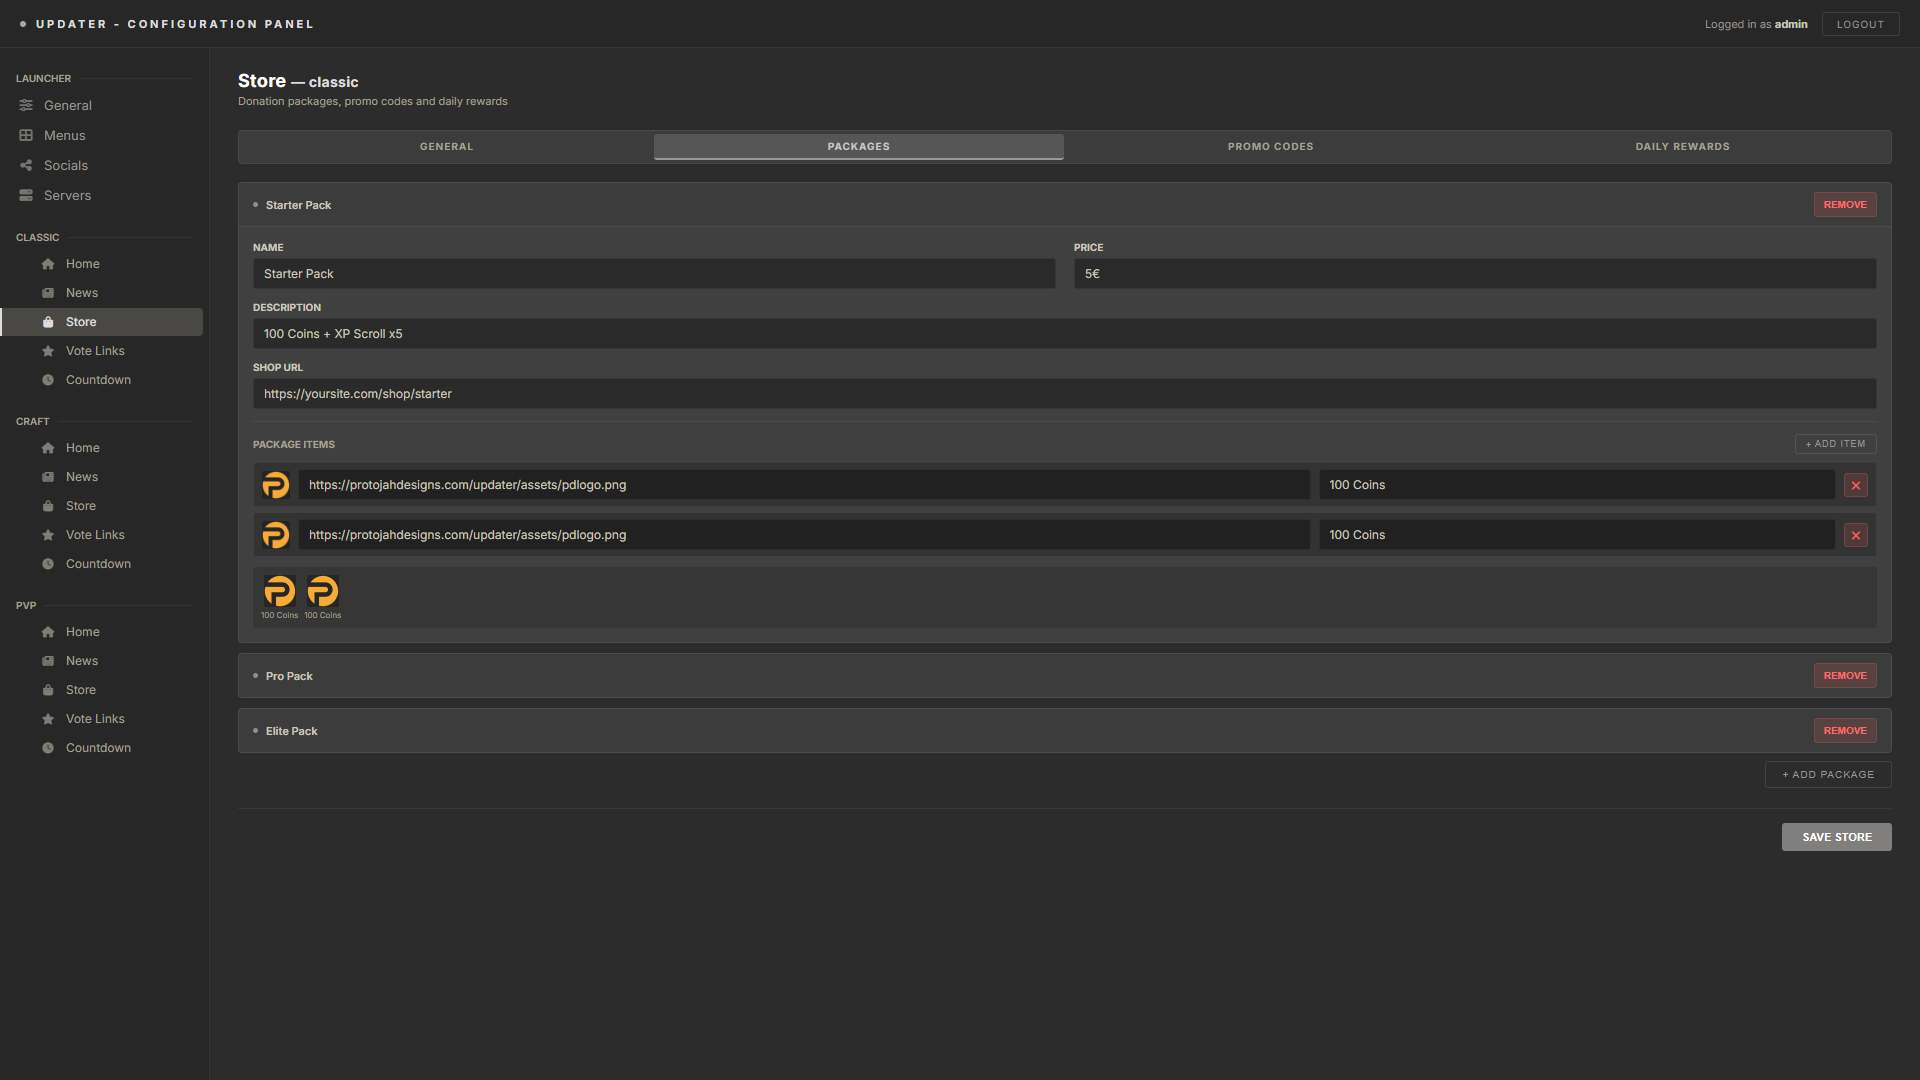Switch to the General tab
1920x1080 pixels.
pyautogui.click(x=447, y=147)
